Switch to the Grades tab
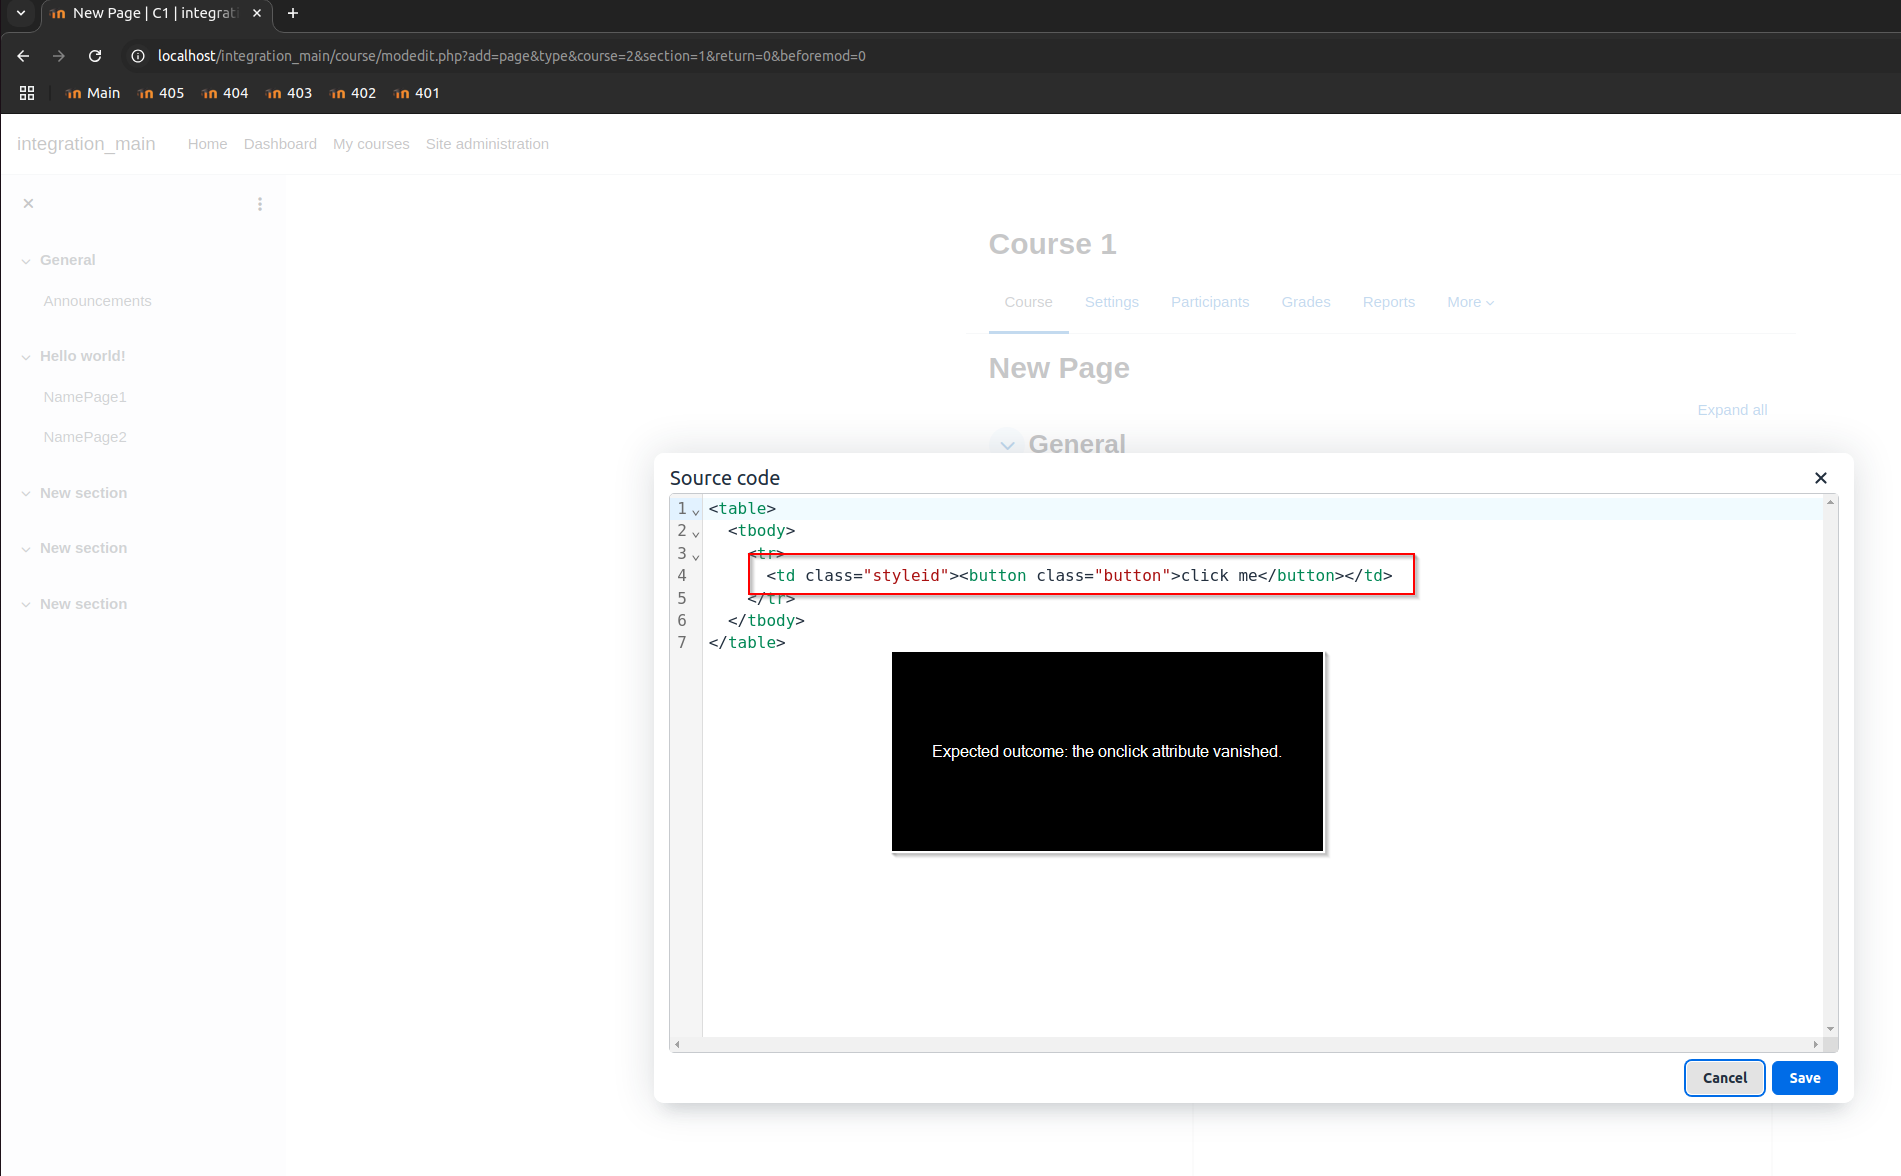This screenshot has height=1176, width=1901. point(1306,302)
